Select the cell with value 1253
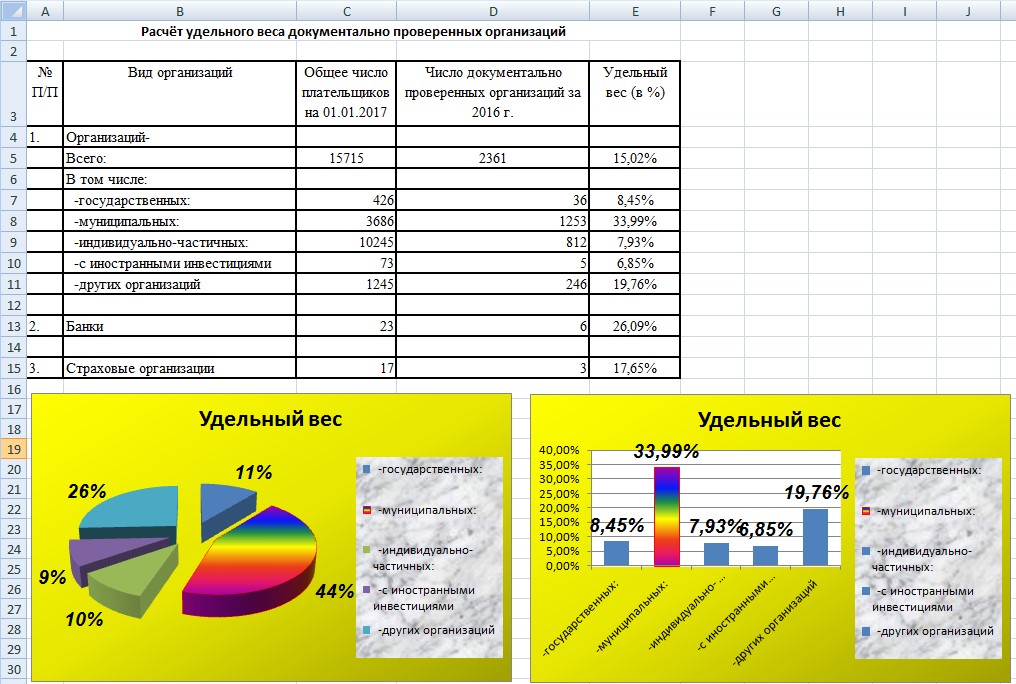The height and width of the screenshot is (684, 1016). click(492, 221)
